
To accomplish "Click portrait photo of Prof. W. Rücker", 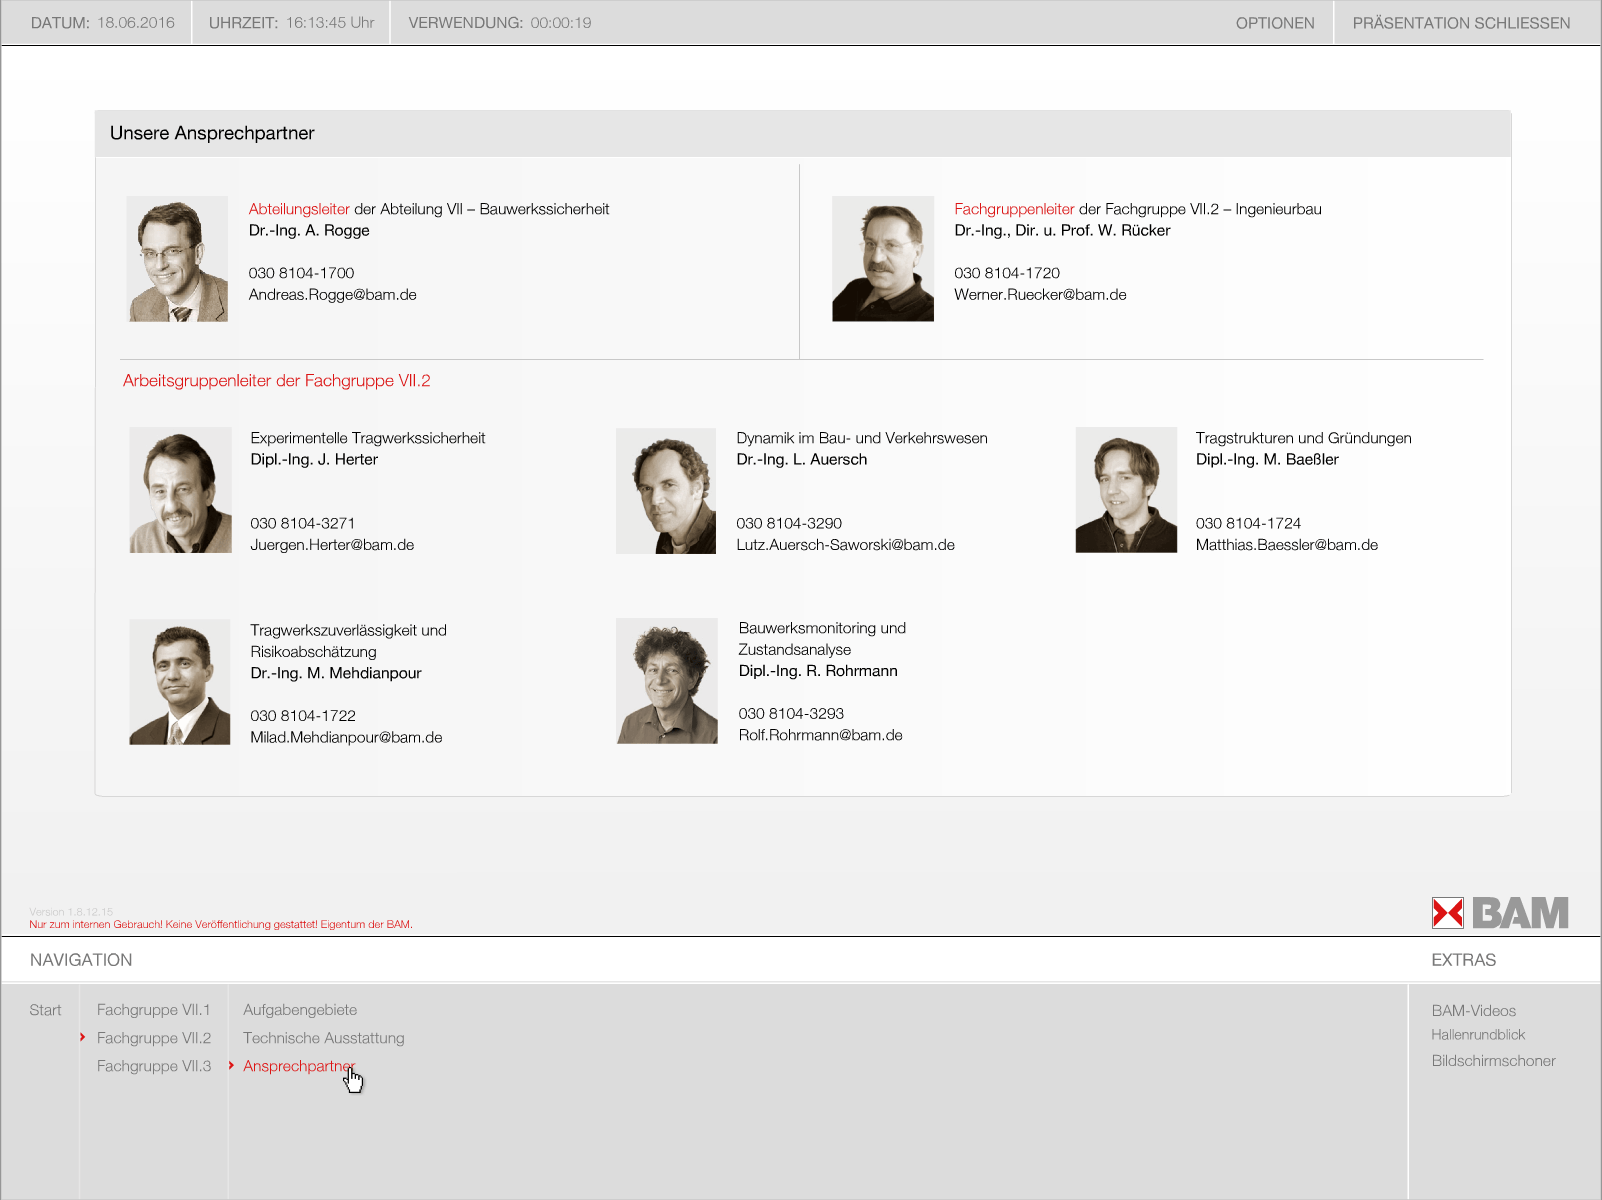I will click(882, 259).
